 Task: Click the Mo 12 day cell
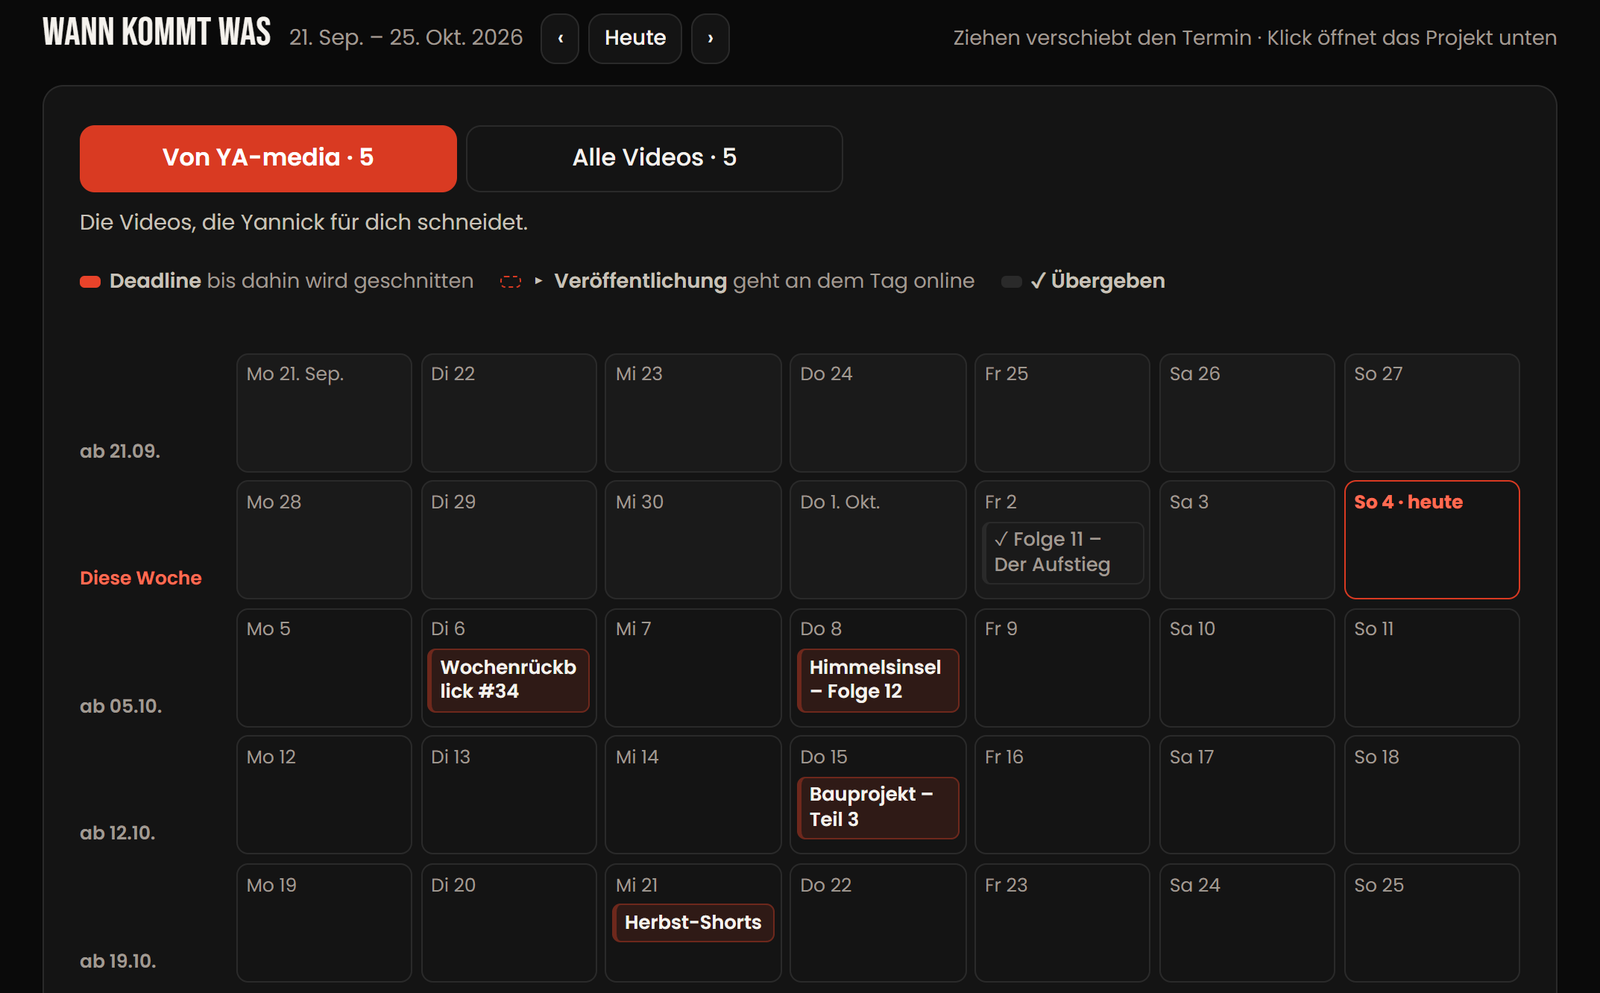coord(324,795)
